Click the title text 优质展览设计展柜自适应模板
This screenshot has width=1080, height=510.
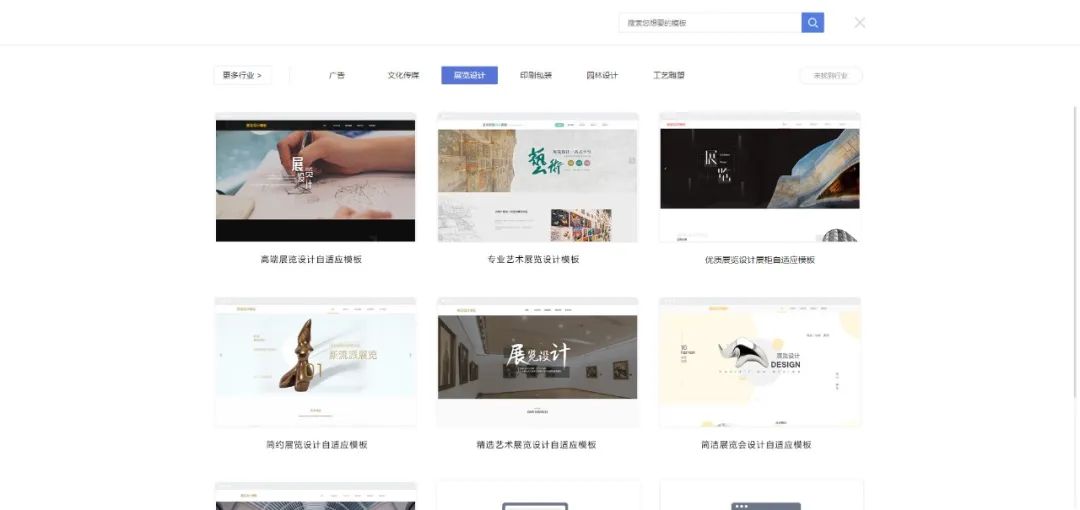click(x=760, y=260)
